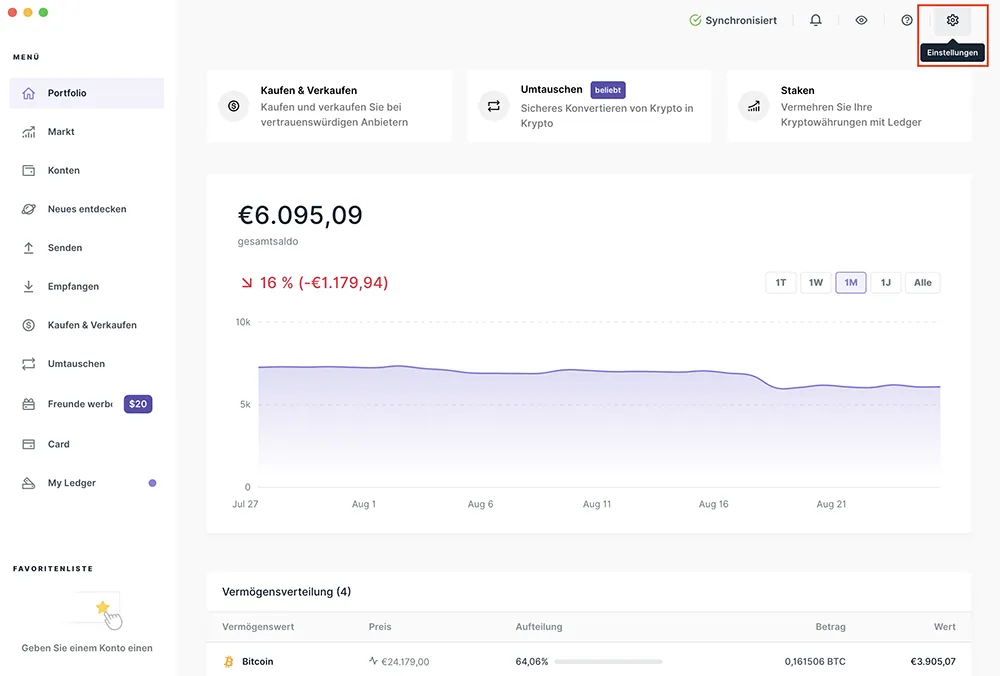Click the Preis column header
The image size is (1000, 676).
coord(380,627)
